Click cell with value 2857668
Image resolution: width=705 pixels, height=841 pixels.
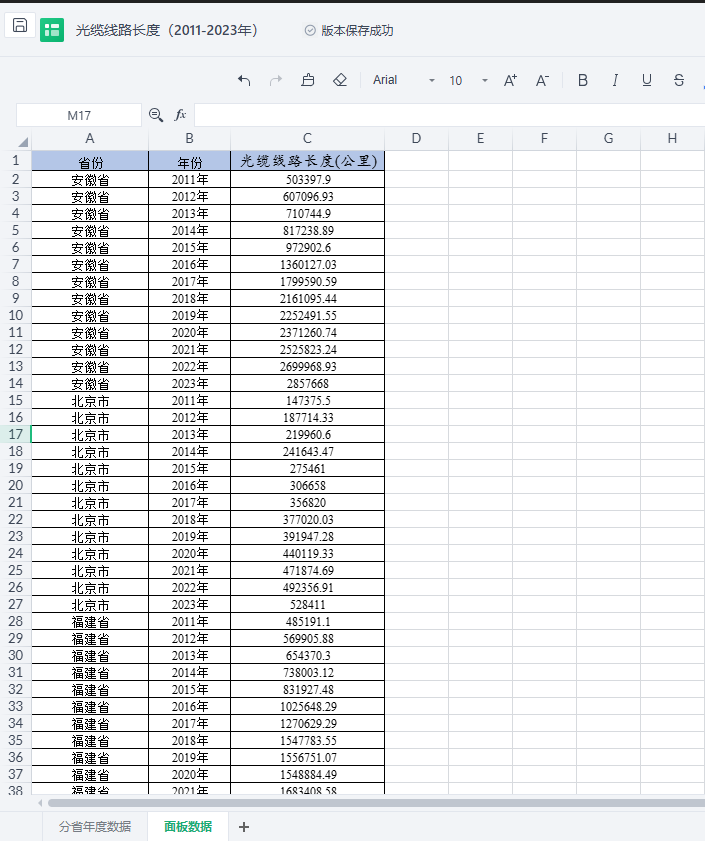(x=307, y=383)
